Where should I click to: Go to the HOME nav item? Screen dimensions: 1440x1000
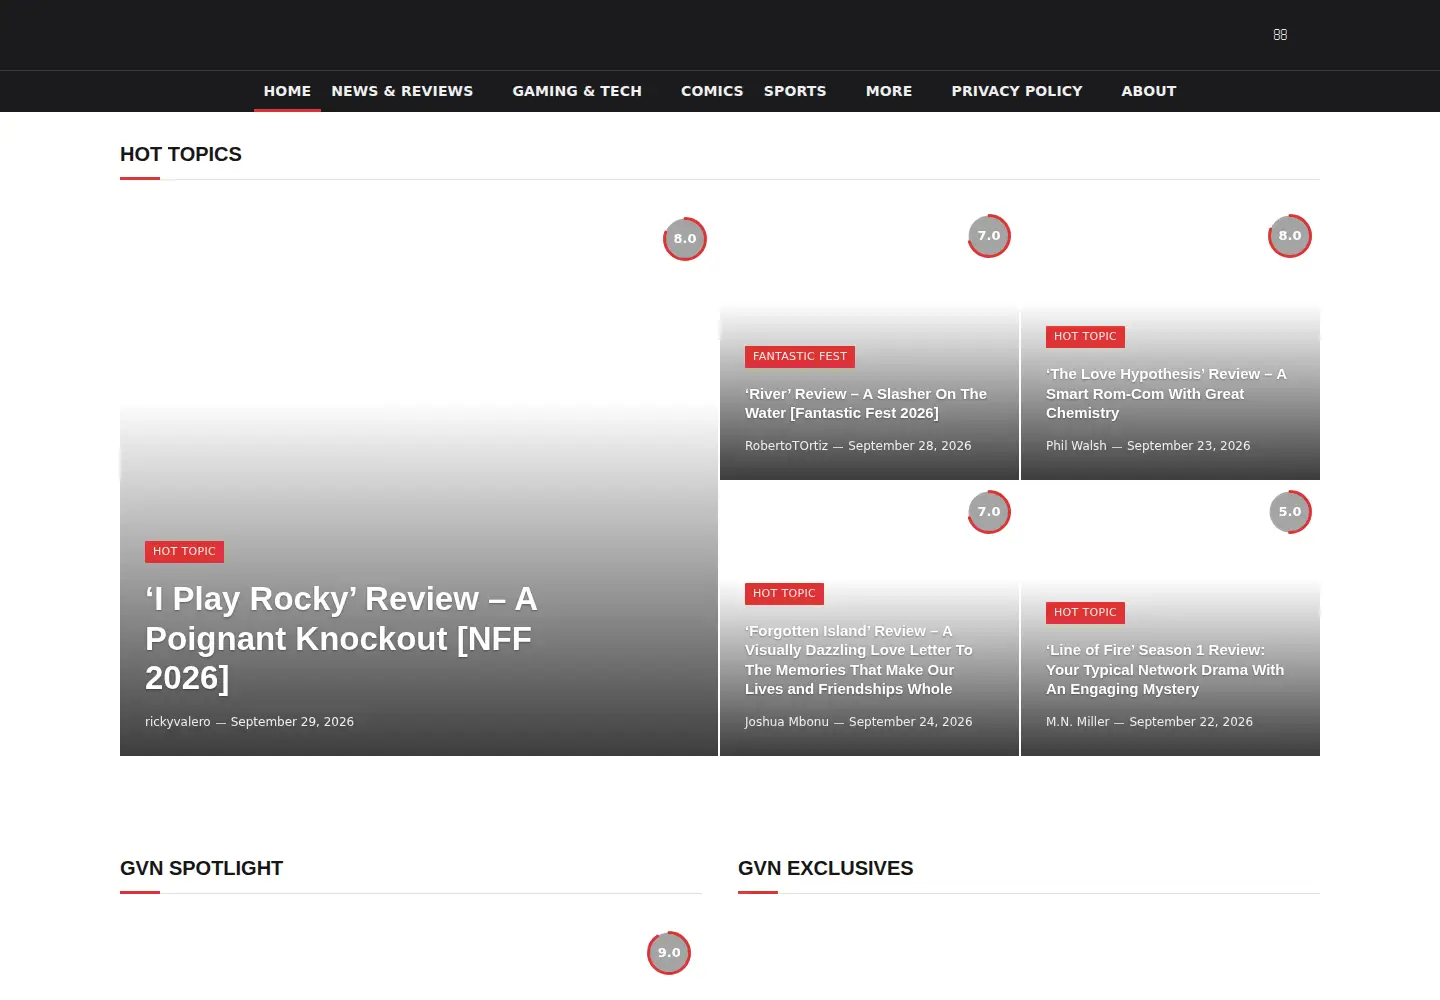point(287,91)
